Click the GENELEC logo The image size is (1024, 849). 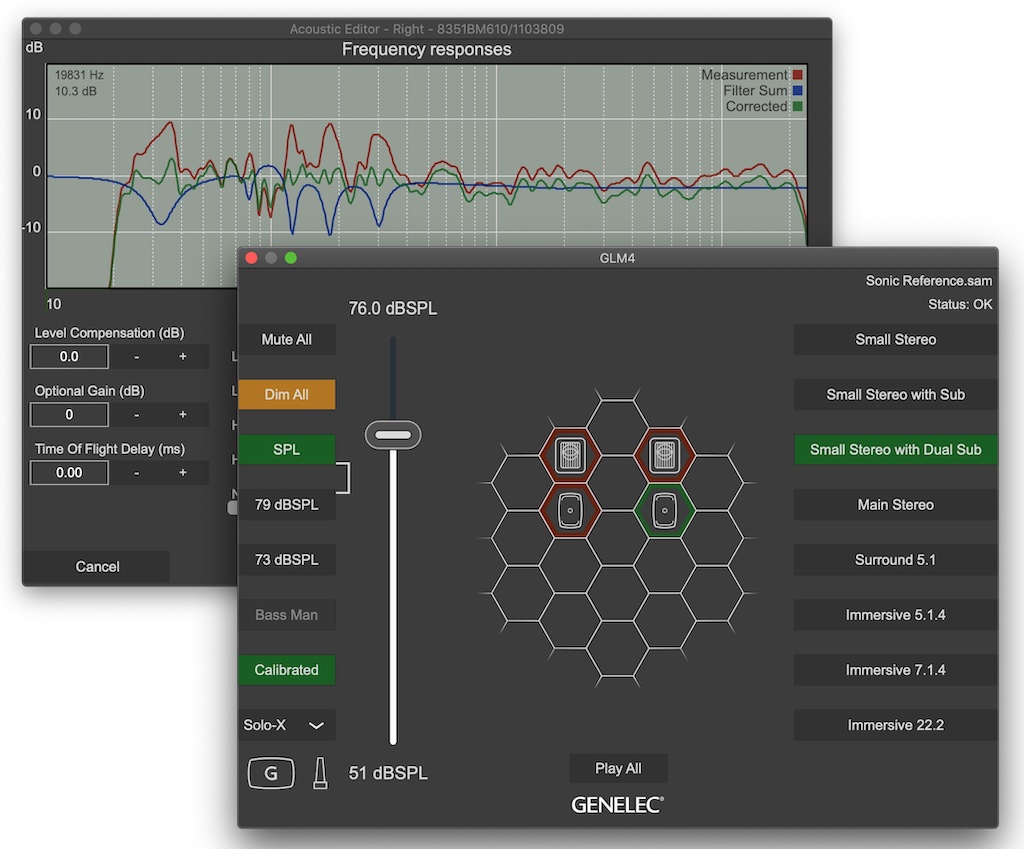(x=617, y=804)
